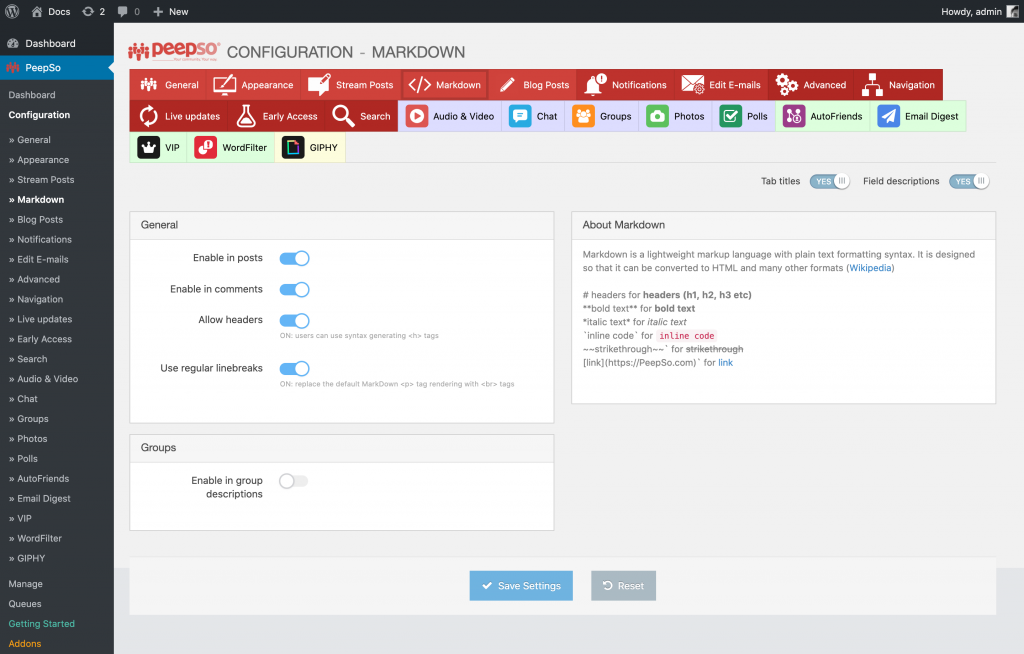Click the Polls checkmark icon
Screen dimensions: 1024x654
coord(730,116)
